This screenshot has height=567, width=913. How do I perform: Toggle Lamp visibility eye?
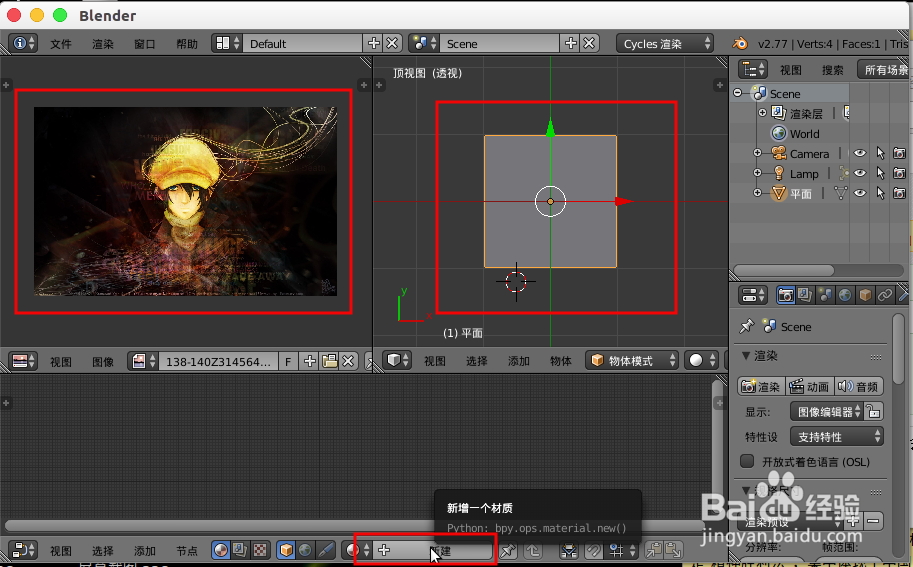pyautogui.click(x=860, y=173)
